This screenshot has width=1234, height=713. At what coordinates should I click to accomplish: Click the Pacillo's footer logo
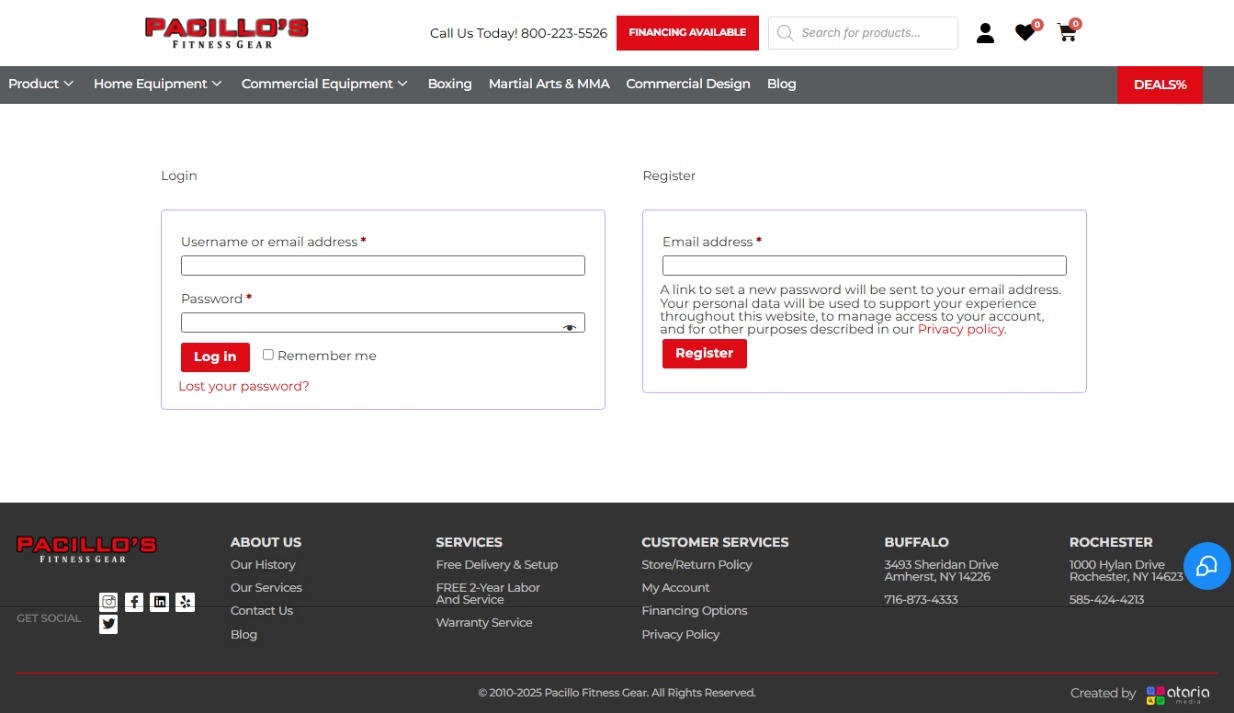86,549
